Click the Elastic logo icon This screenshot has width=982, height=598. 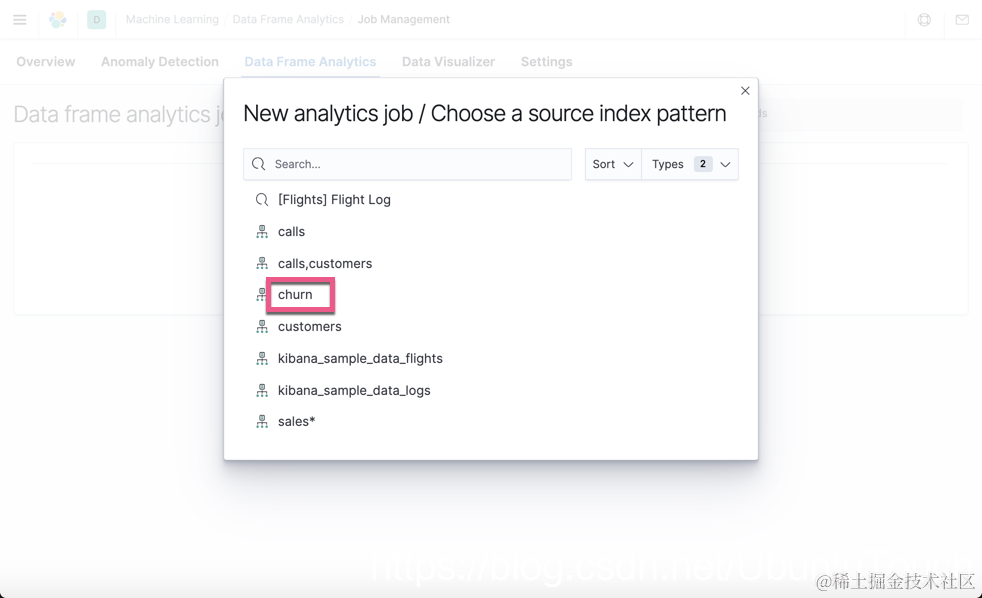tap(58, 19)
